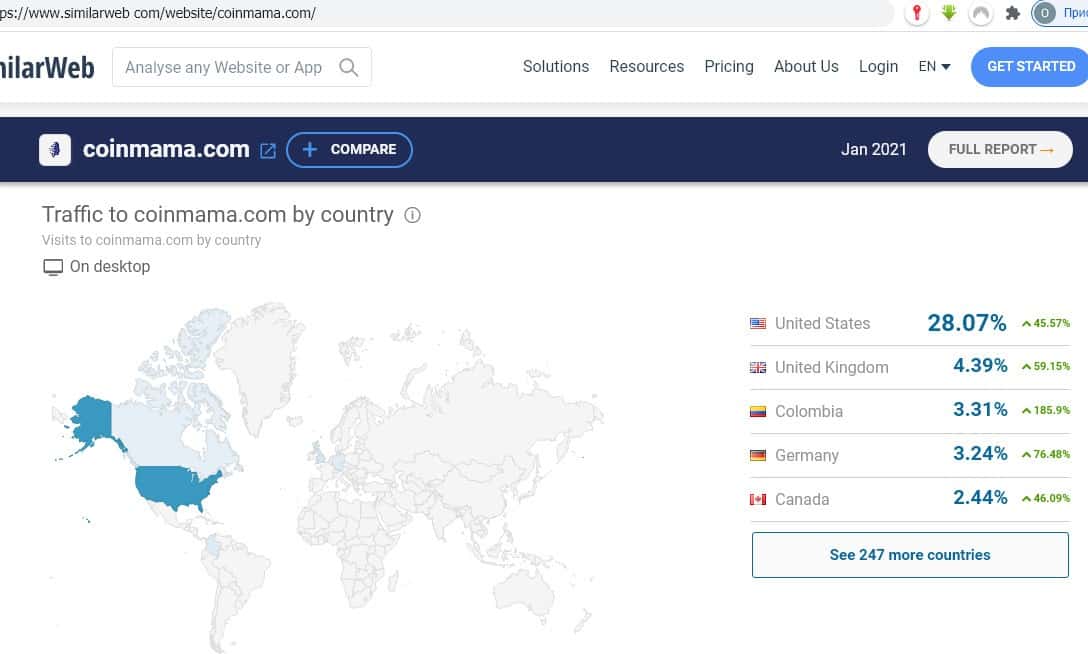Image resolution: width=1088 pixels, height=654 pixels.
Task: Open the browser profile avatar
Action: [1044, 13]
